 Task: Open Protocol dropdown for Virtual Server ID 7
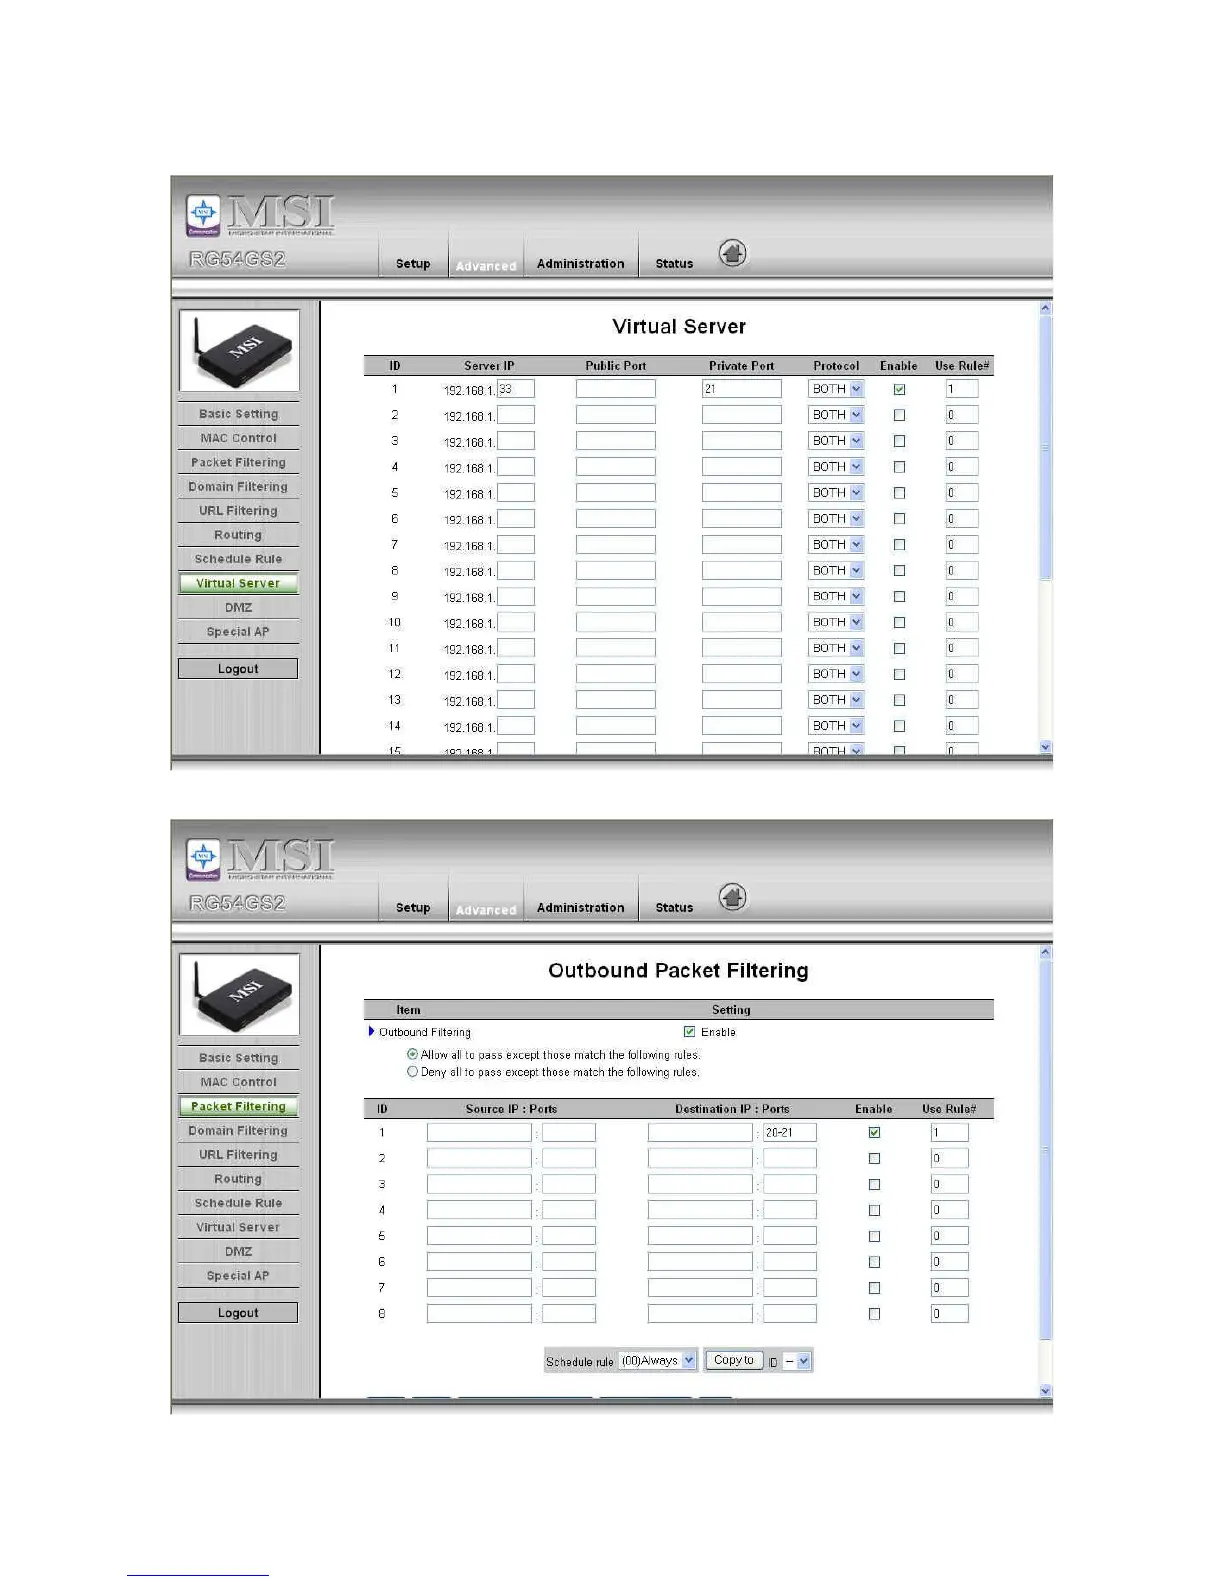836,545
